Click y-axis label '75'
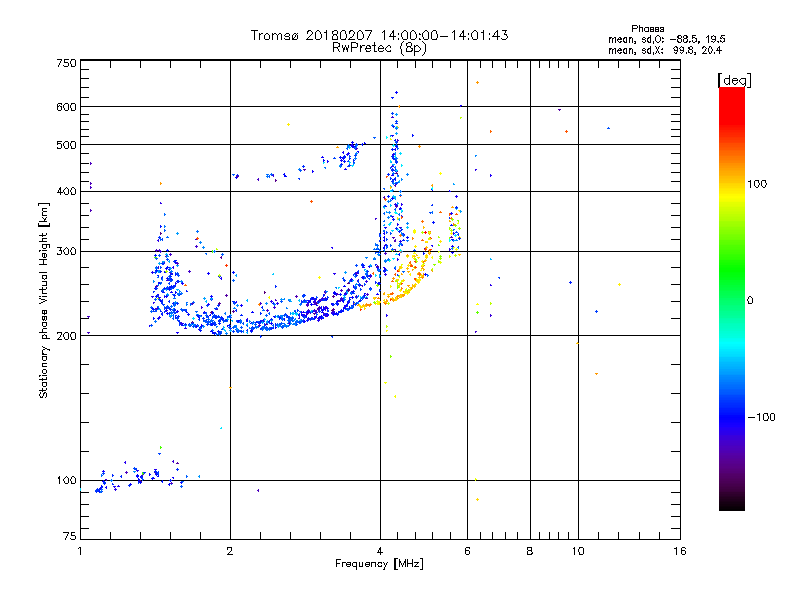800x600 pixels. pyautogui.click(x=70, y=536)
